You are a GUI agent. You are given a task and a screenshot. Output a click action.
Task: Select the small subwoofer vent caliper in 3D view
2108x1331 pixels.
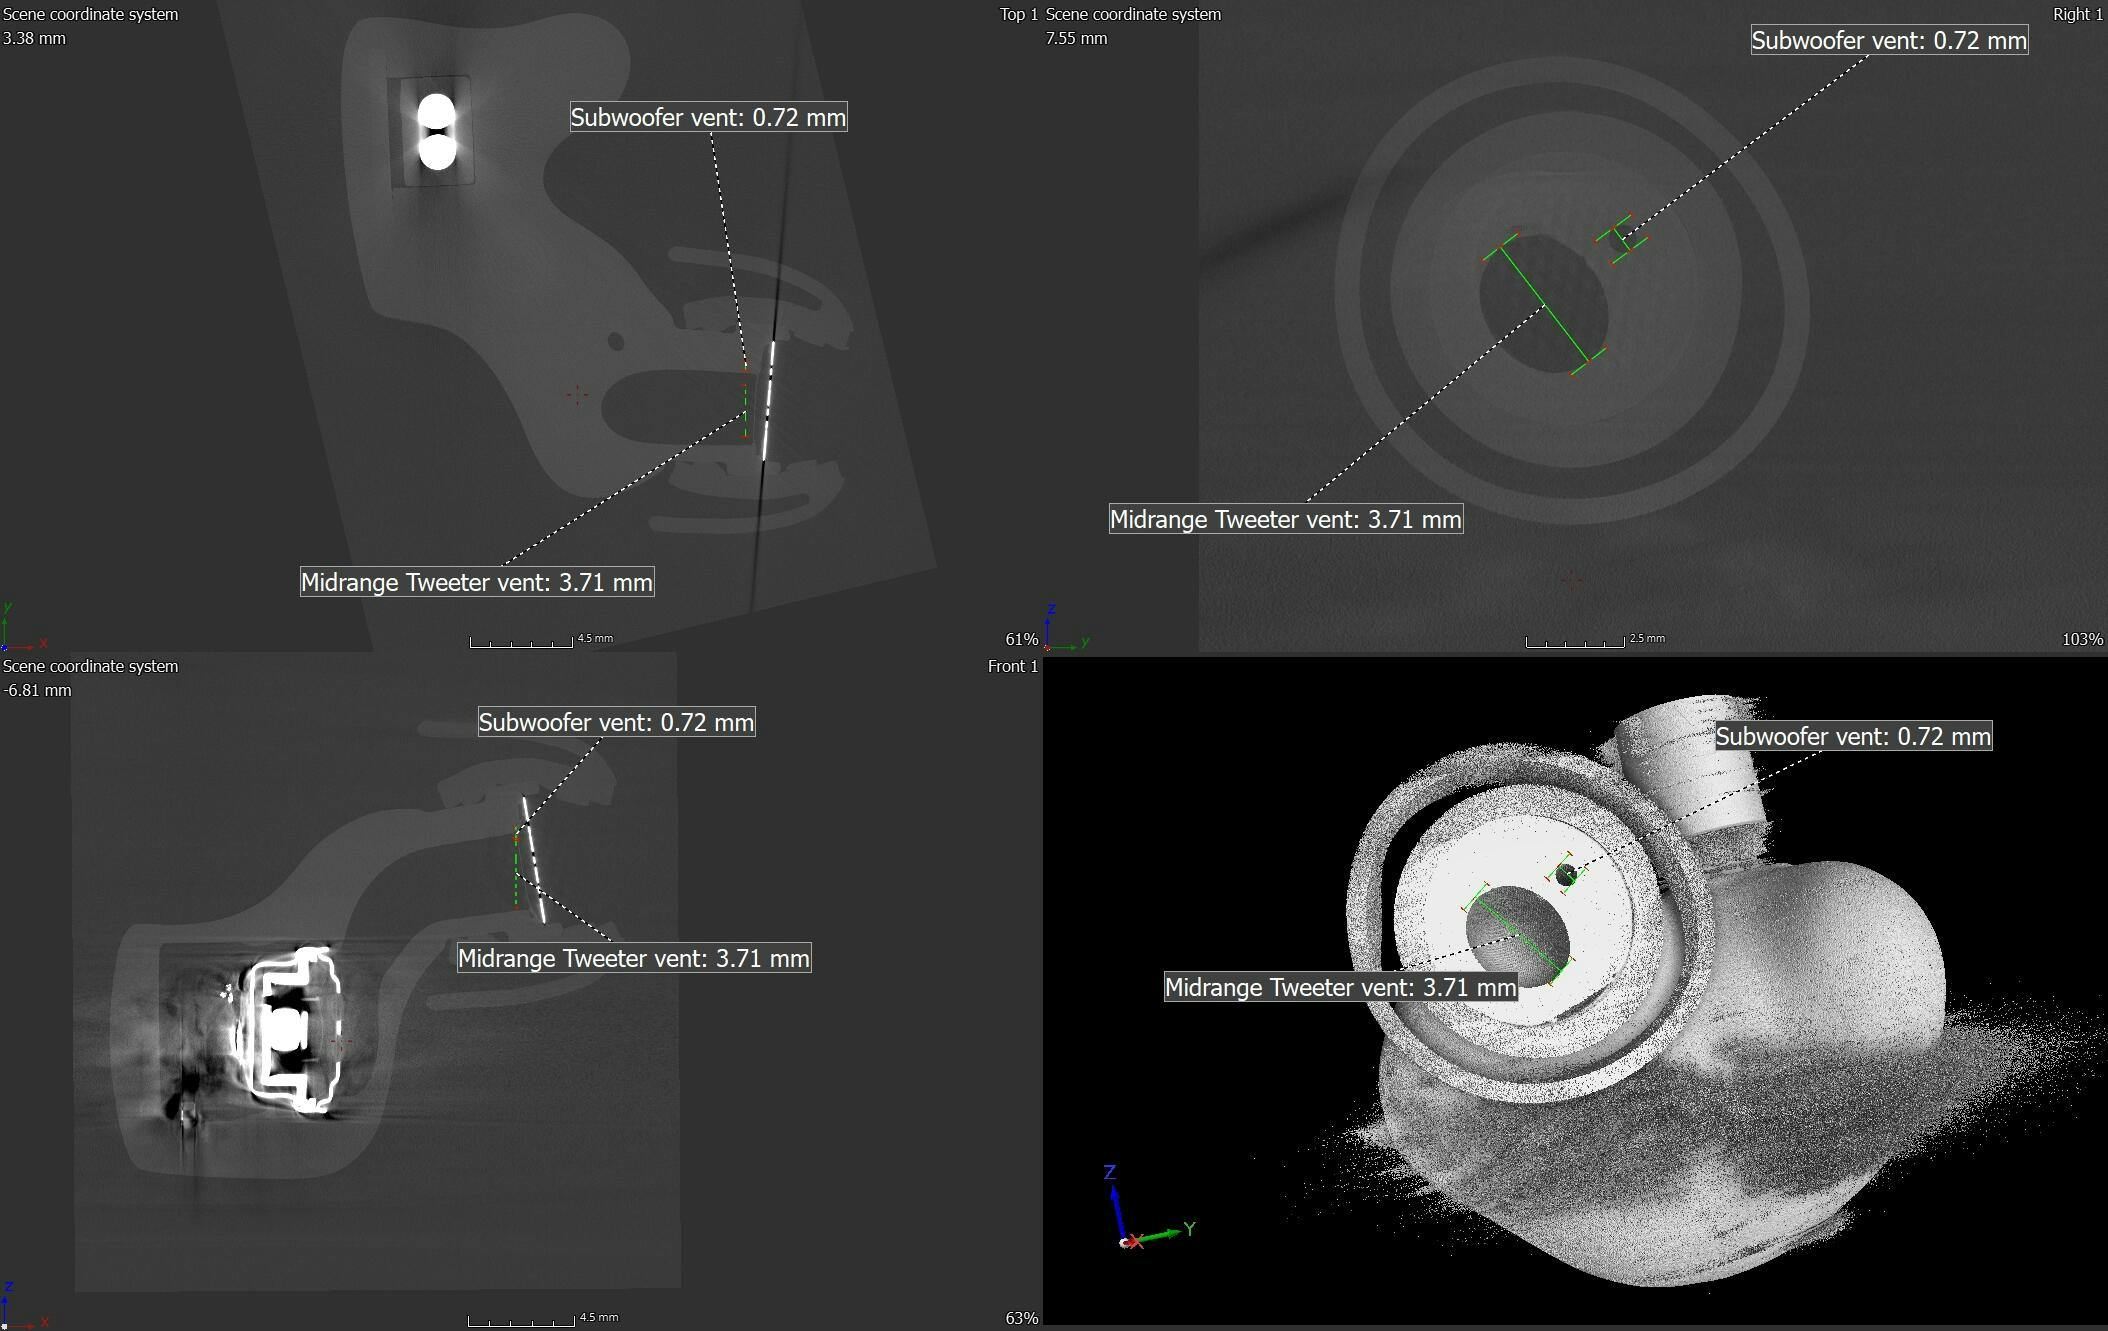coord(1566,873)
